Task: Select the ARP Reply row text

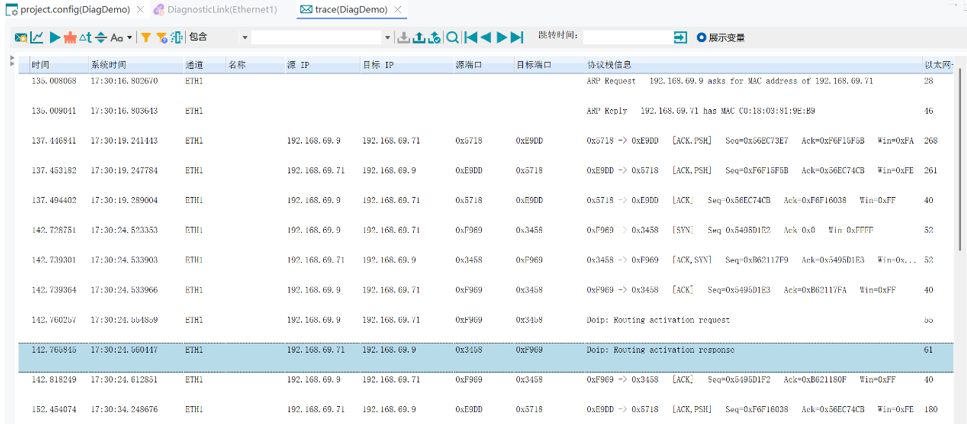Action: (701, 111)
